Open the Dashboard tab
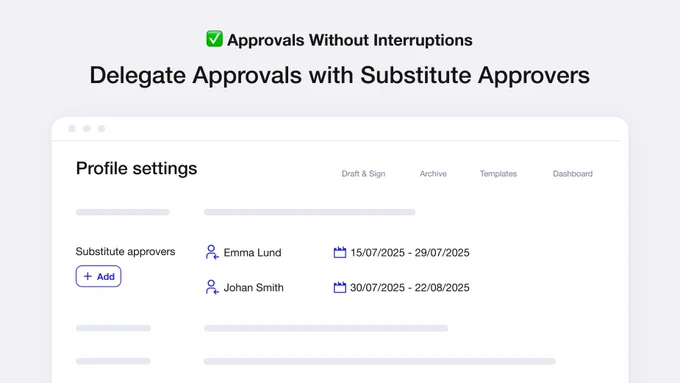This screenshot has width=680, height=383. tap(572, 173)
